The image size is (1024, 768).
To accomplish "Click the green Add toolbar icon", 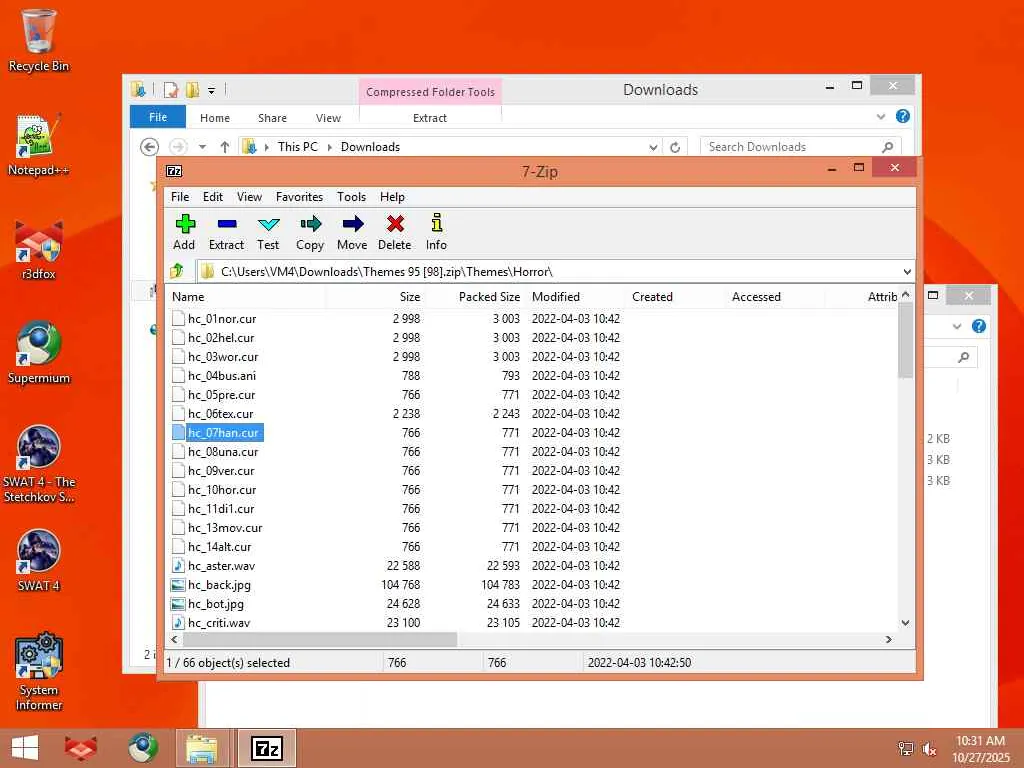I will (x=185, y=224).
